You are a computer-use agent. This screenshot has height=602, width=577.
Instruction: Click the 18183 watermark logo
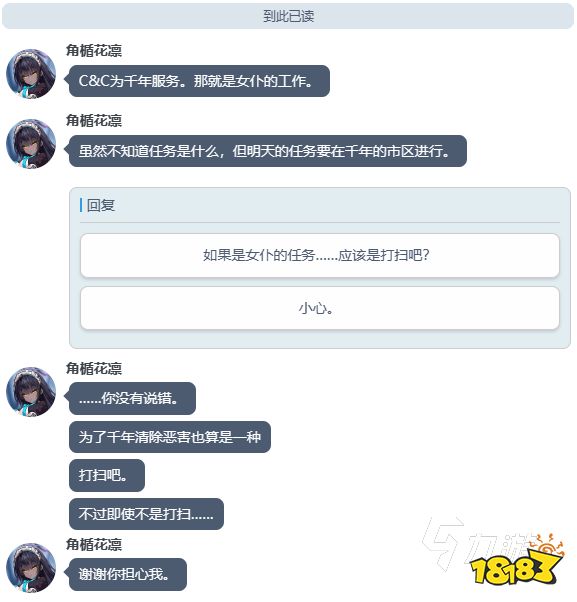point(516,564)
